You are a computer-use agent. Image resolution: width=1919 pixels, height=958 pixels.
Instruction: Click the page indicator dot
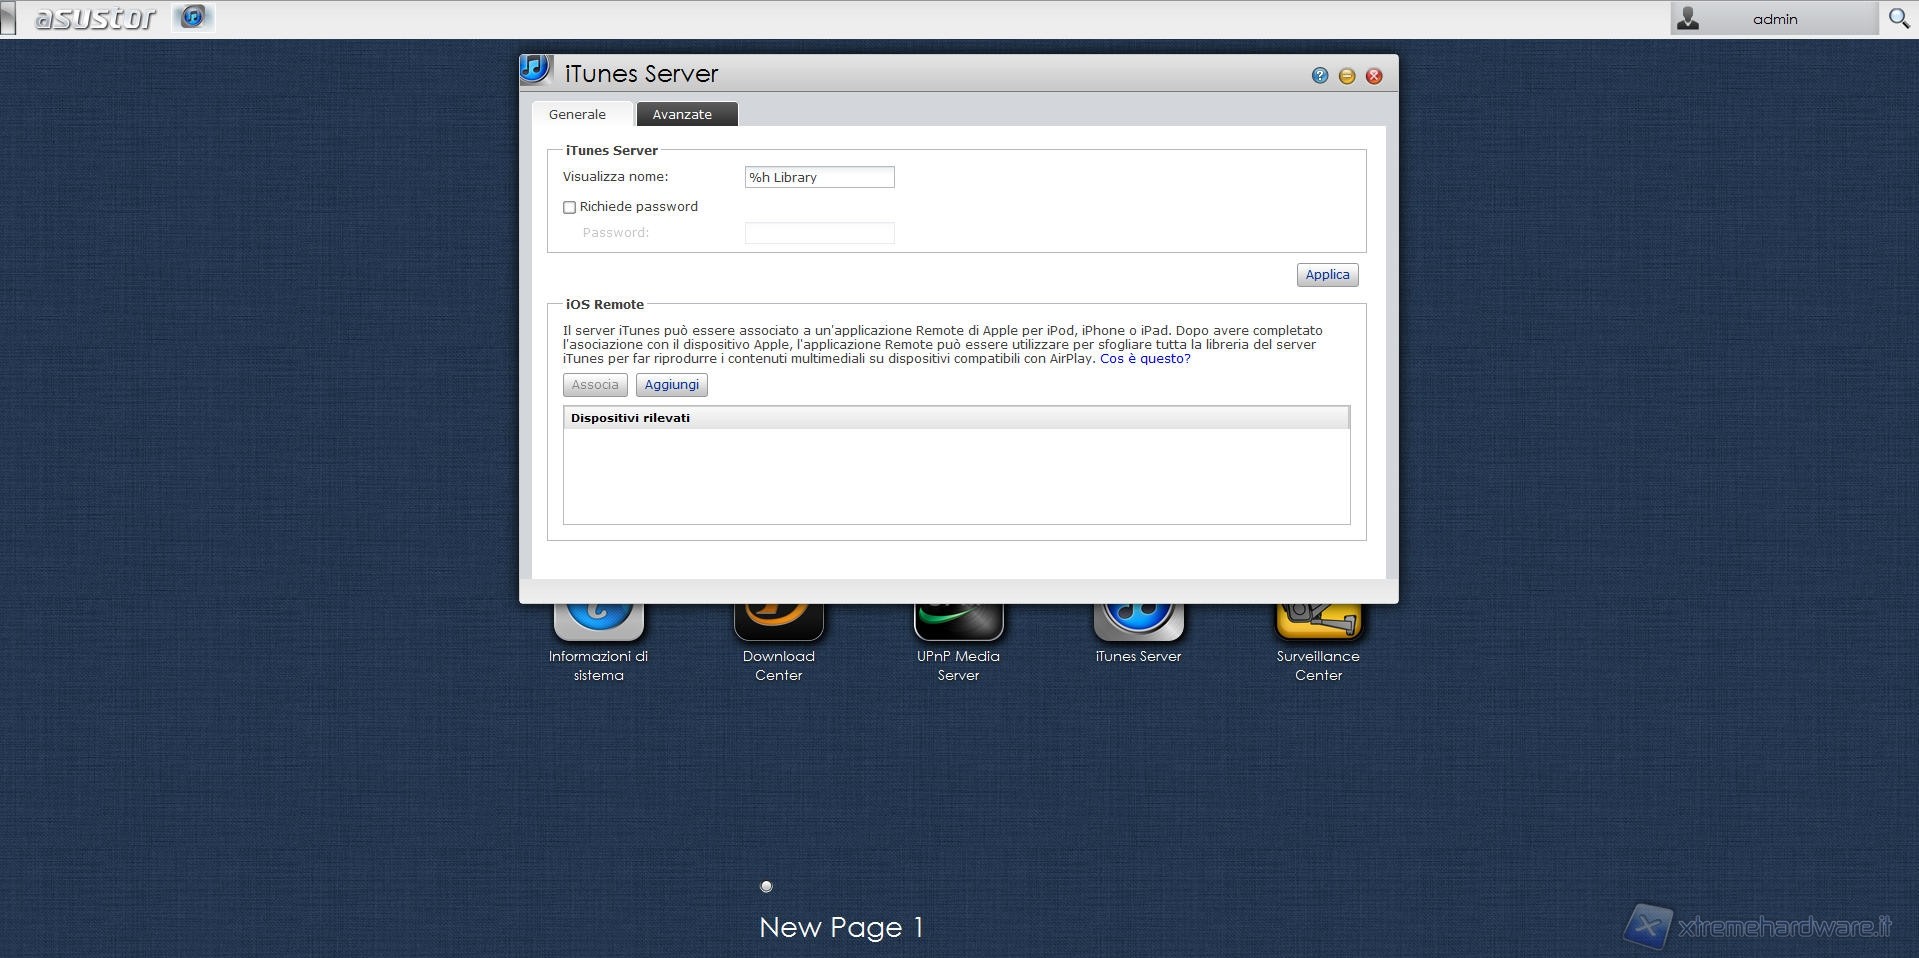(x=766, y=886)
